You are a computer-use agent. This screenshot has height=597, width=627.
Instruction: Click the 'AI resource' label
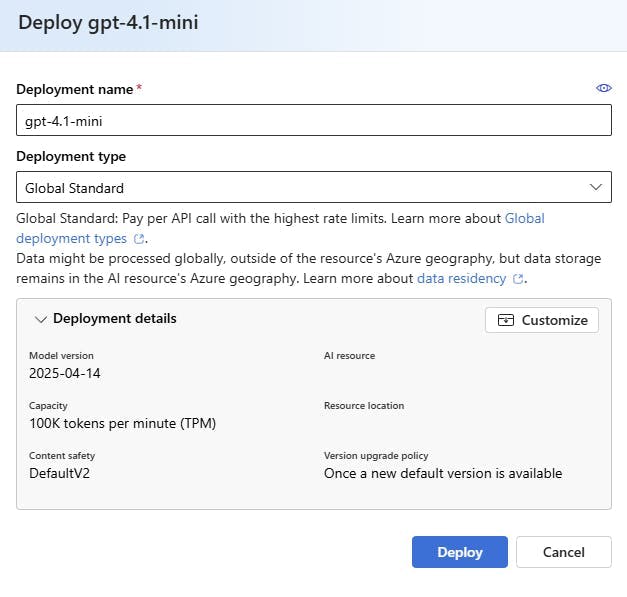349,355
